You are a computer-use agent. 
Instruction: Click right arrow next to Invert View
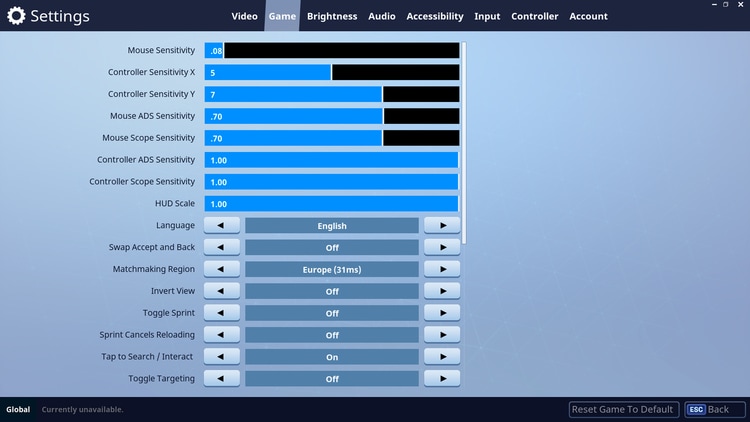pyautogui.click(x=442, y=291)
